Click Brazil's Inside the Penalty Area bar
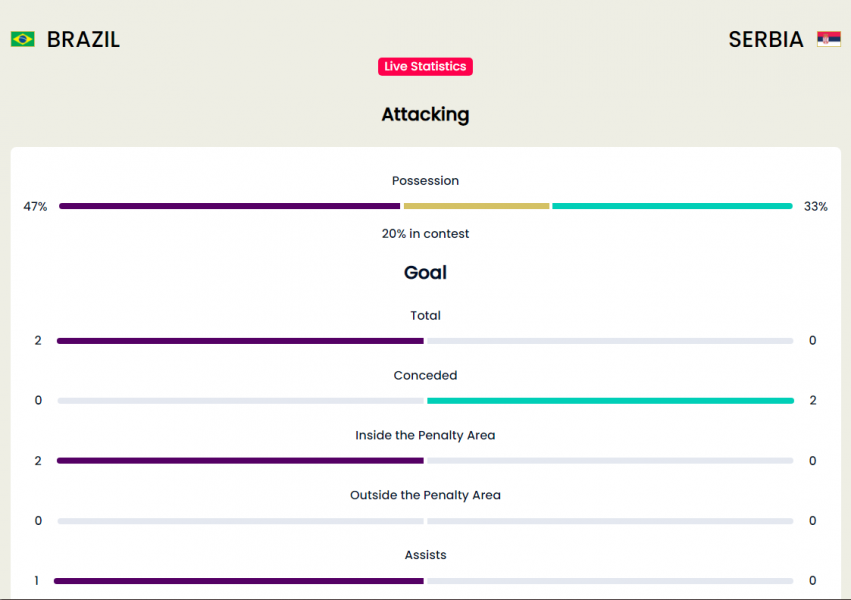The image size is (851, 600). 240,461
